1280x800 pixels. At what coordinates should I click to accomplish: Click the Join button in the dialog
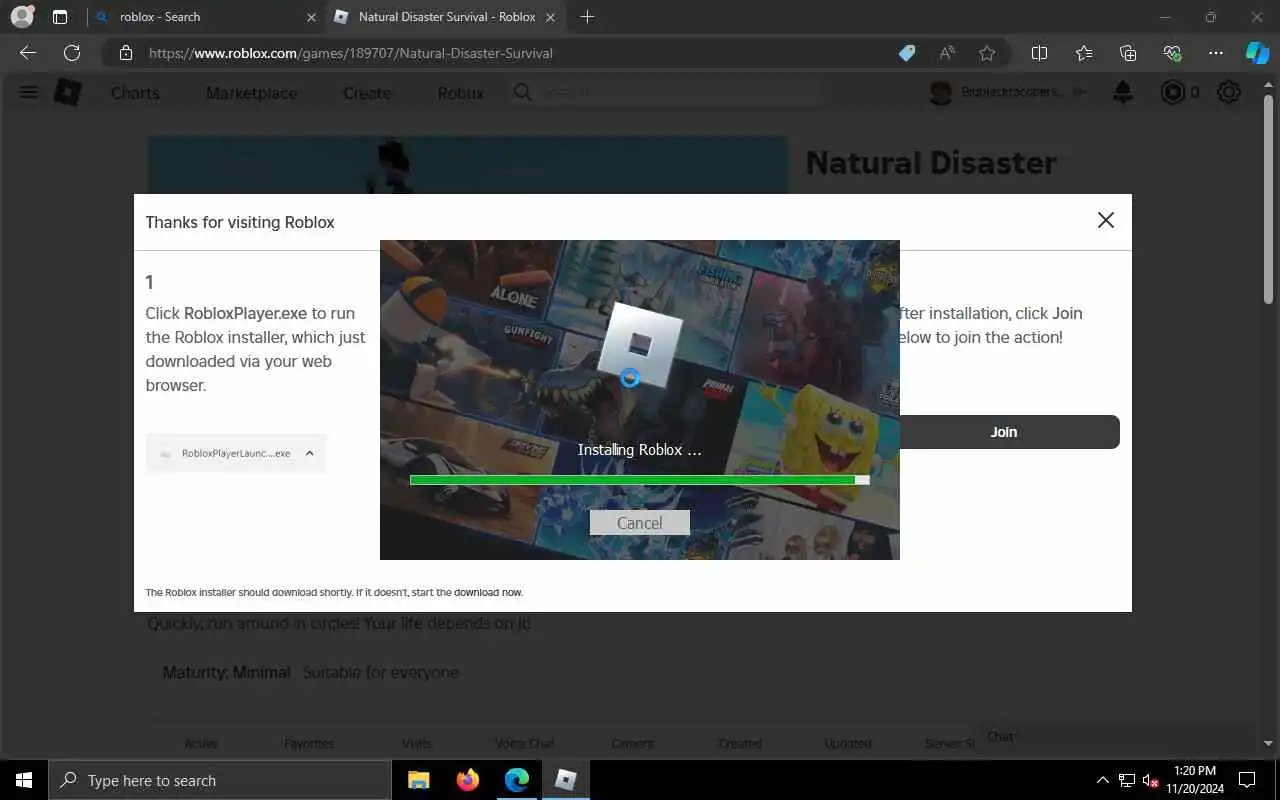(1003, 432)
